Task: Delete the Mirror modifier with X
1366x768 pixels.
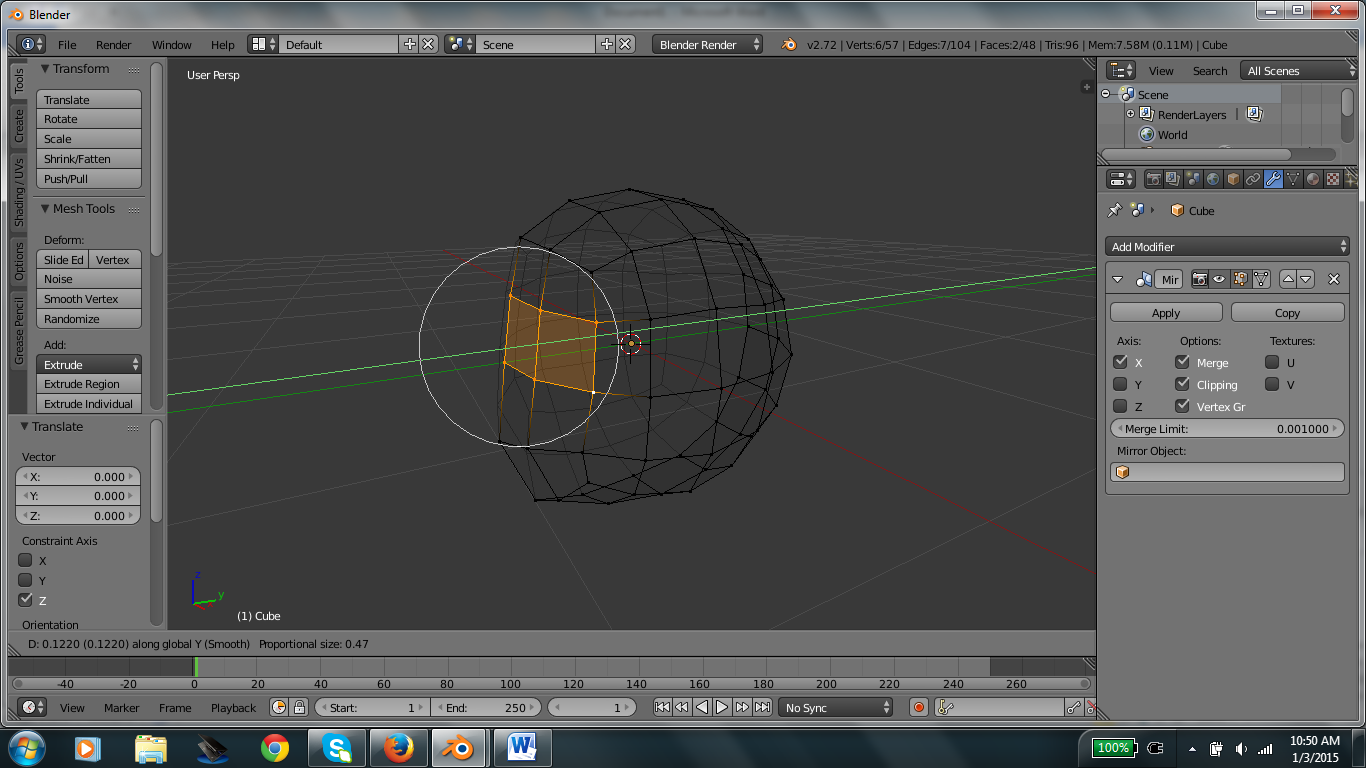Action: click(1333, 279)
